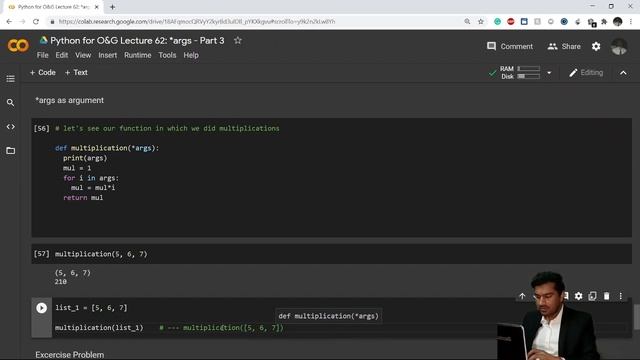The width and height of the screenshot is (640, 360).
Task: Click the RAM usage bar
Action: (x=529, y=69)
